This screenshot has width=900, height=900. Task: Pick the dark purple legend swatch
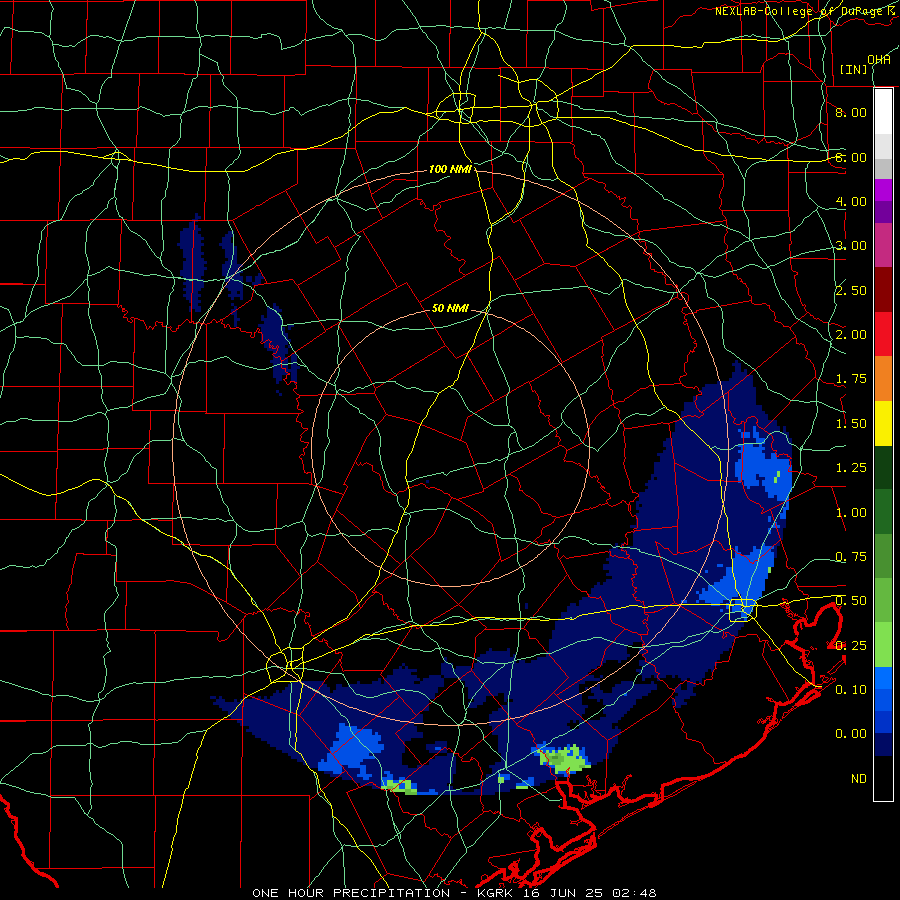tap(883, 212)
